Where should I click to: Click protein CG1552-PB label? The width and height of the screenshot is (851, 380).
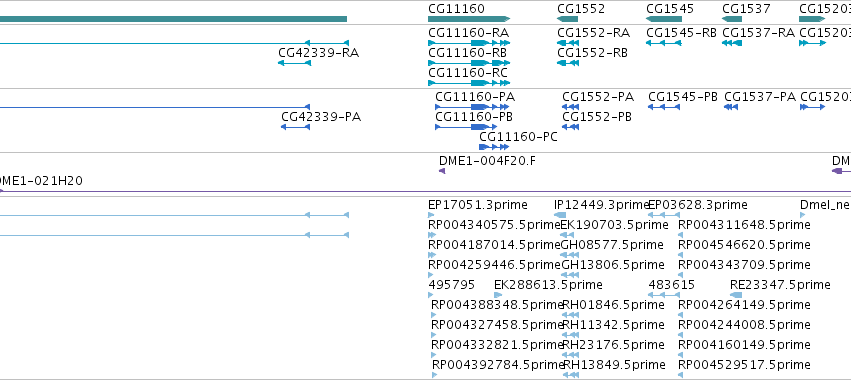click(x=597, y=117)
